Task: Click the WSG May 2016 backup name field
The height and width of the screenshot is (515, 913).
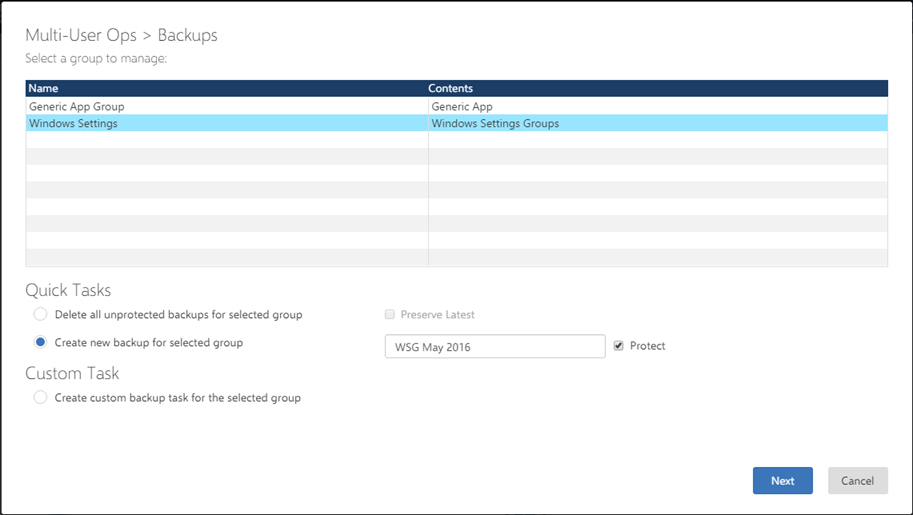Action: click(x=494, y=346)
